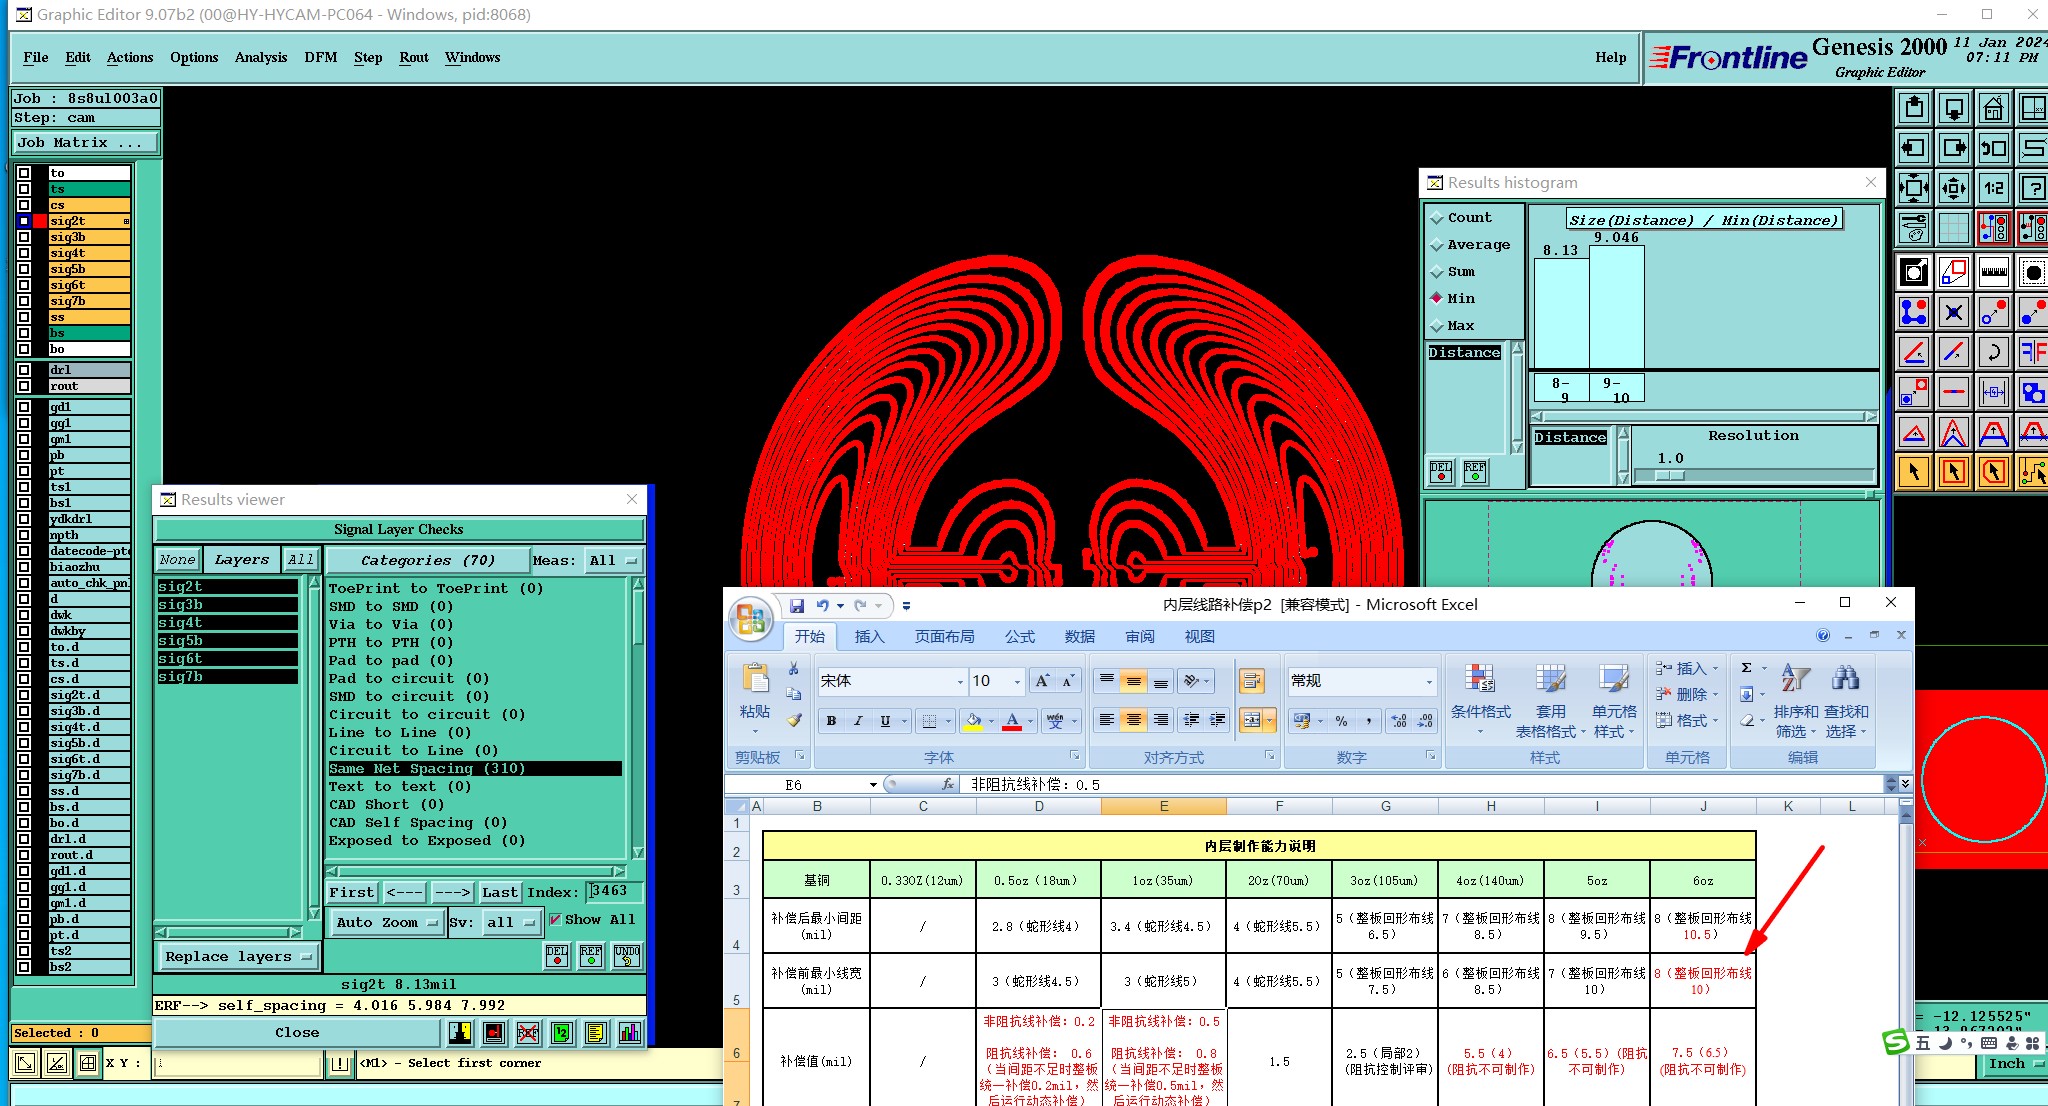
Task: Open the Meas All dropdown
Action: tap(613, 561)
